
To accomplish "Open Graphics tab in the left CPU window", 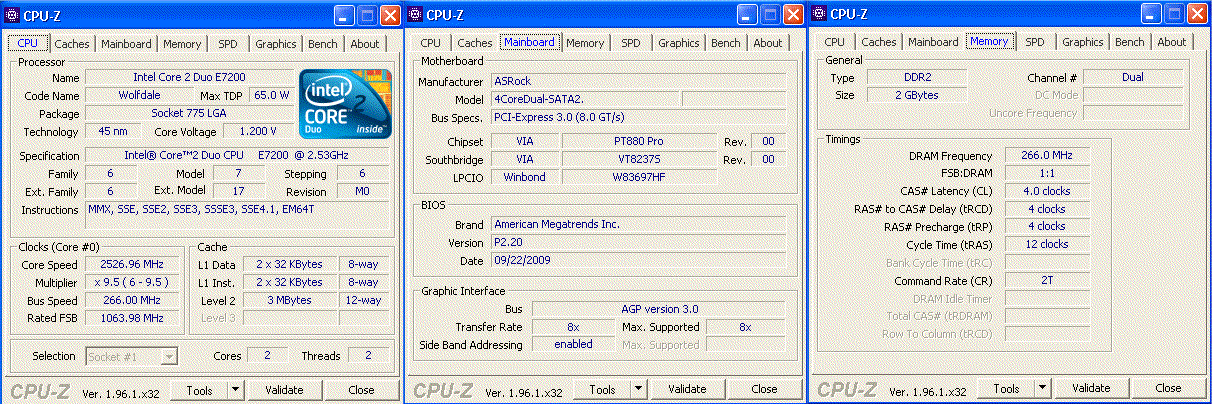I will click(275, 44).
